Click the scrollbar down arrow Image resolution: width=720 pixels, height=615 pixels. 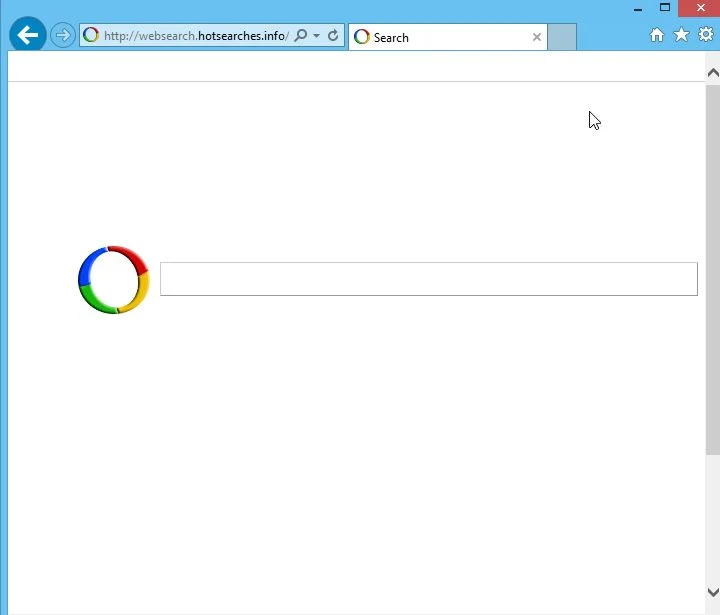tap(713, 592)
